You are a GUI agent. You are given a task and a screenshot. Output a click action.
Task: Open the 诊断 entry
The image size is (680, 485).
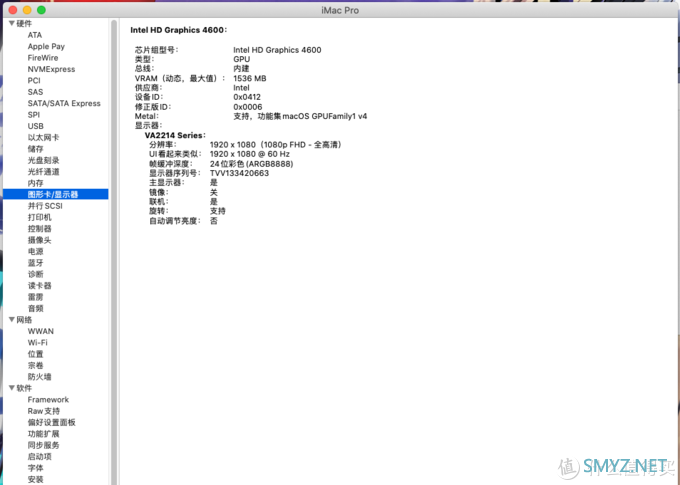(x=36, y=274)
